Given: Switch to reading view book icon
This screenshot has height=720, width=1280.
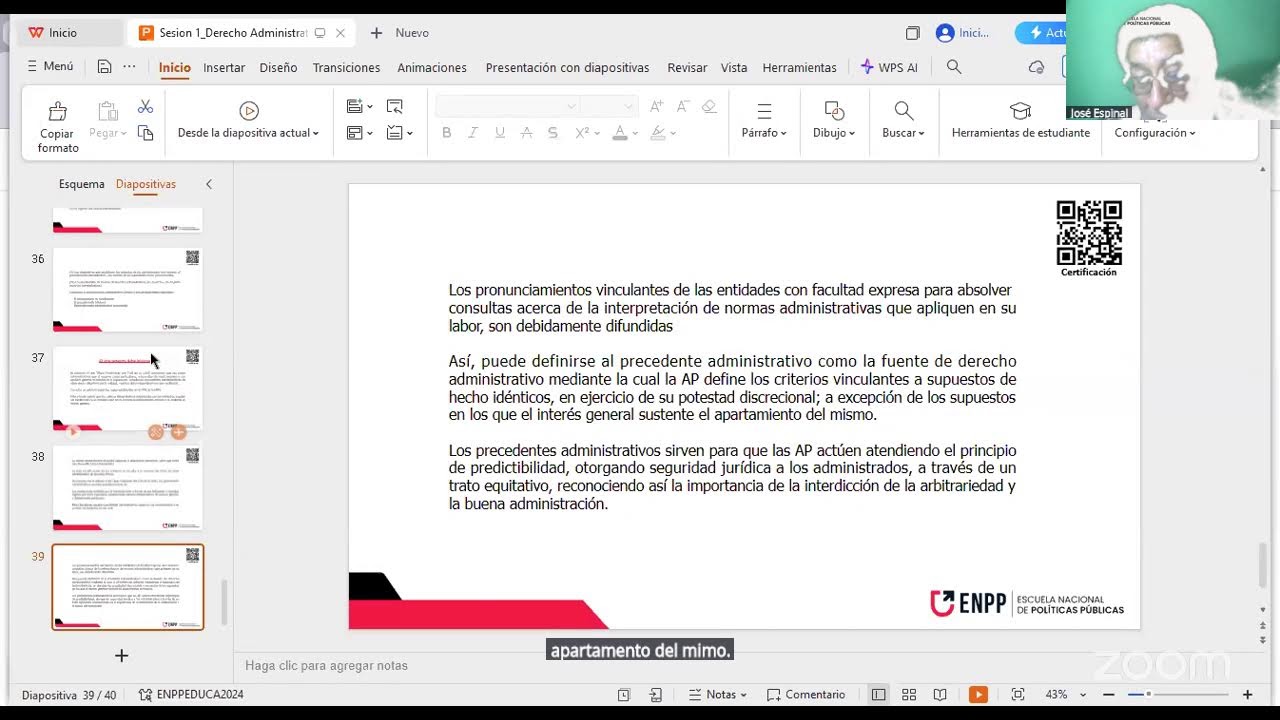Looking at the screenshot, I should coord(940,695).
